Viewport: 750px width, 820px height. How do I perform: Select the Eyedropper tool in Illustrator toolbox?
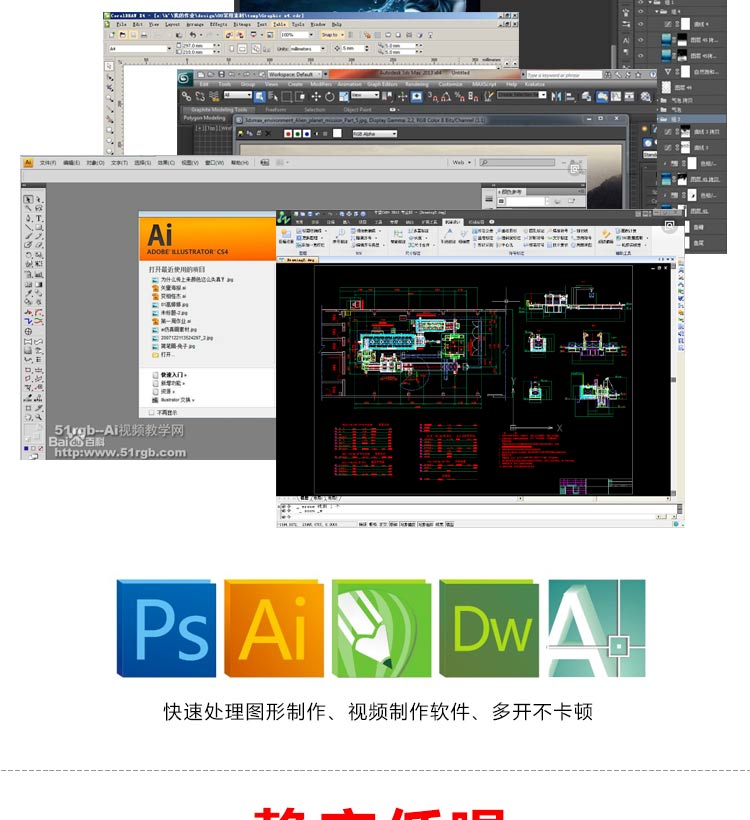click(x=28, y=293)
